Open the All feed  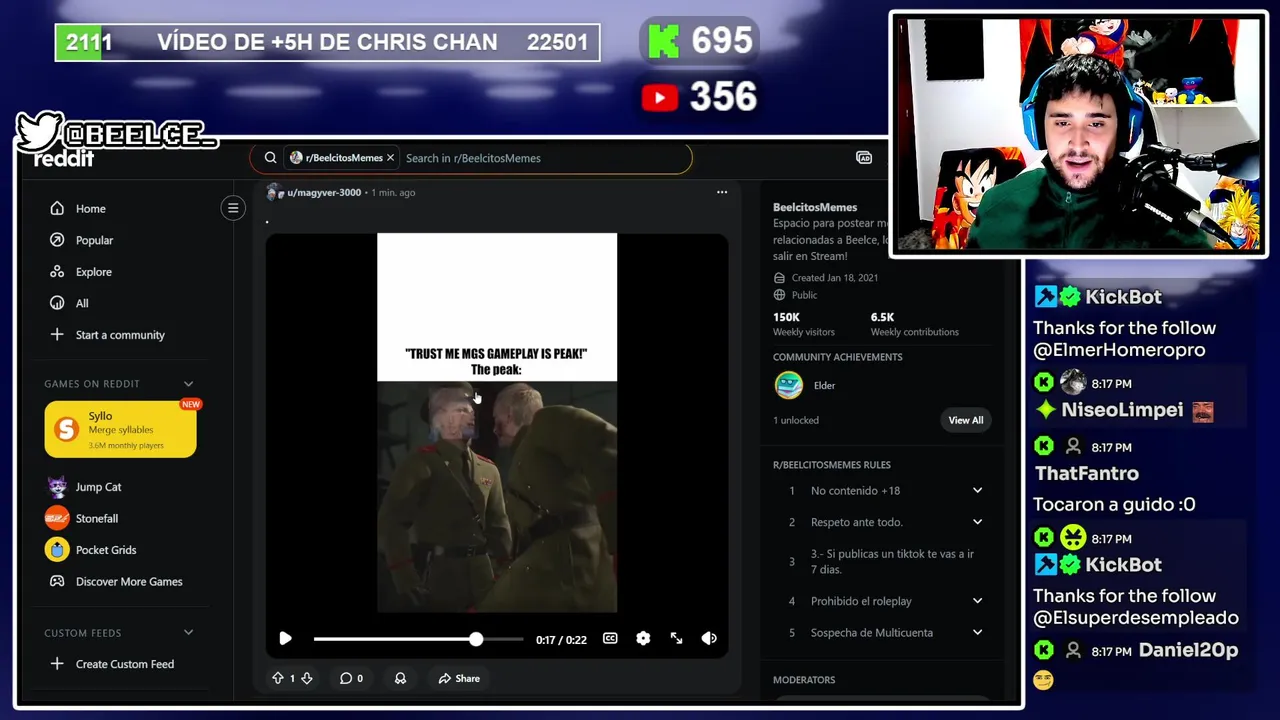[81, 303]
